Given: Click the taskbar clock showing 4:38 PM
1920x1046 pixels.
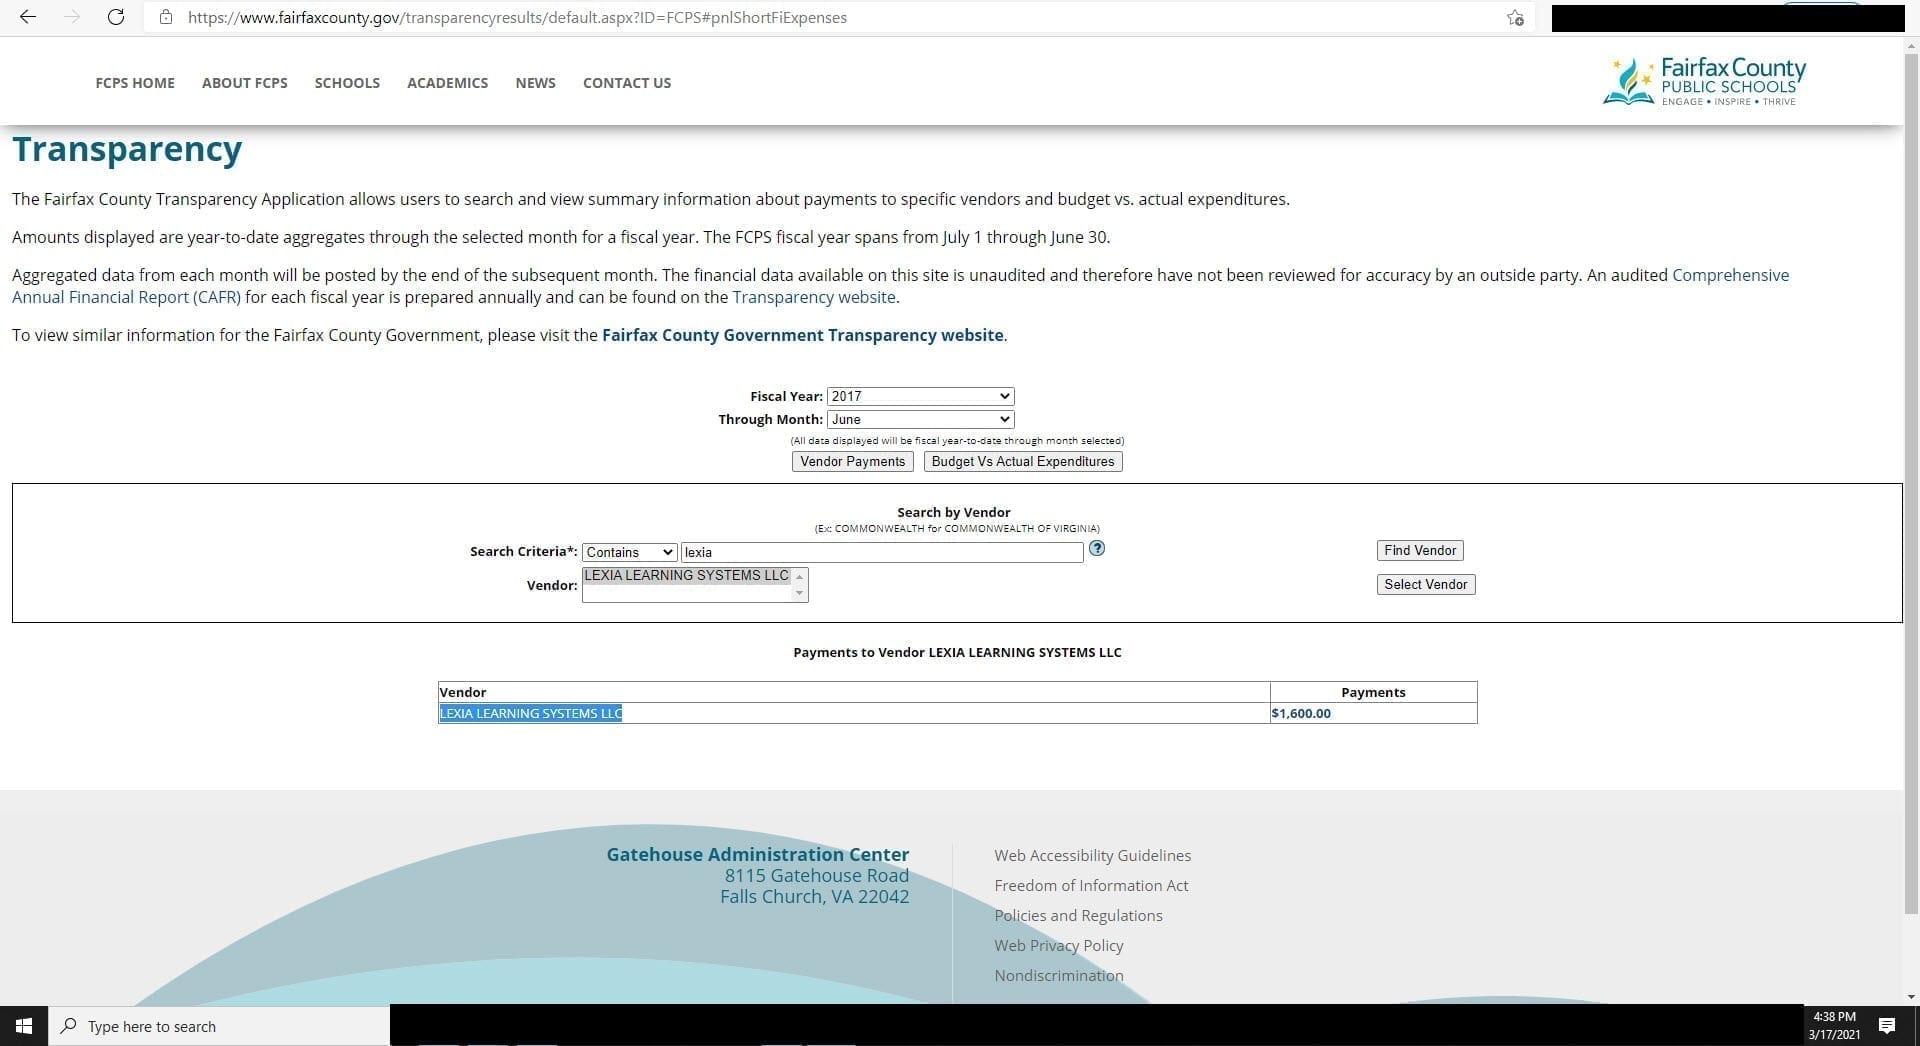Looking at the screenshot, I should click(1834, 1025).
